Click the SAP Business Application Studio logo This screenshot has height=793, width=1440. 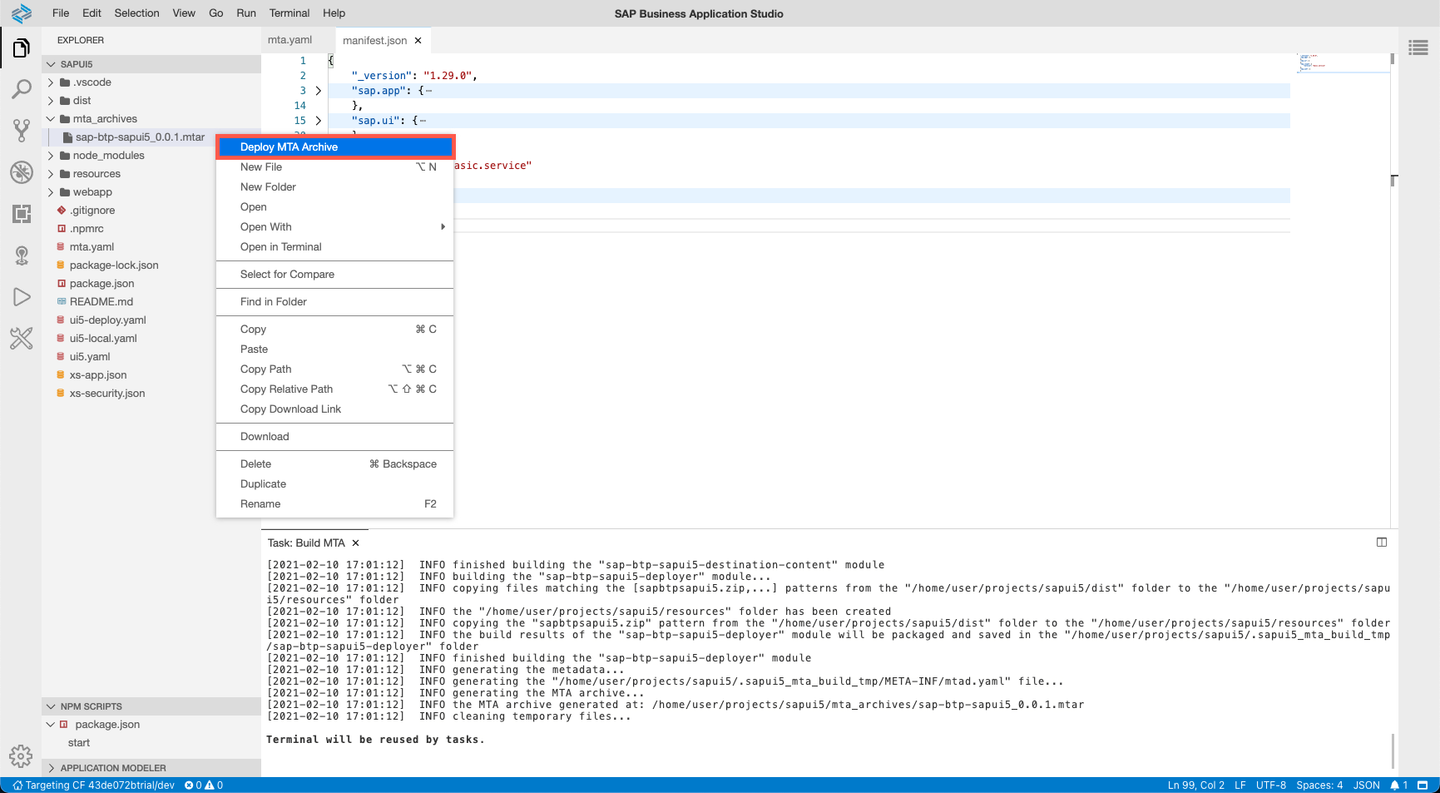[21, 13]
